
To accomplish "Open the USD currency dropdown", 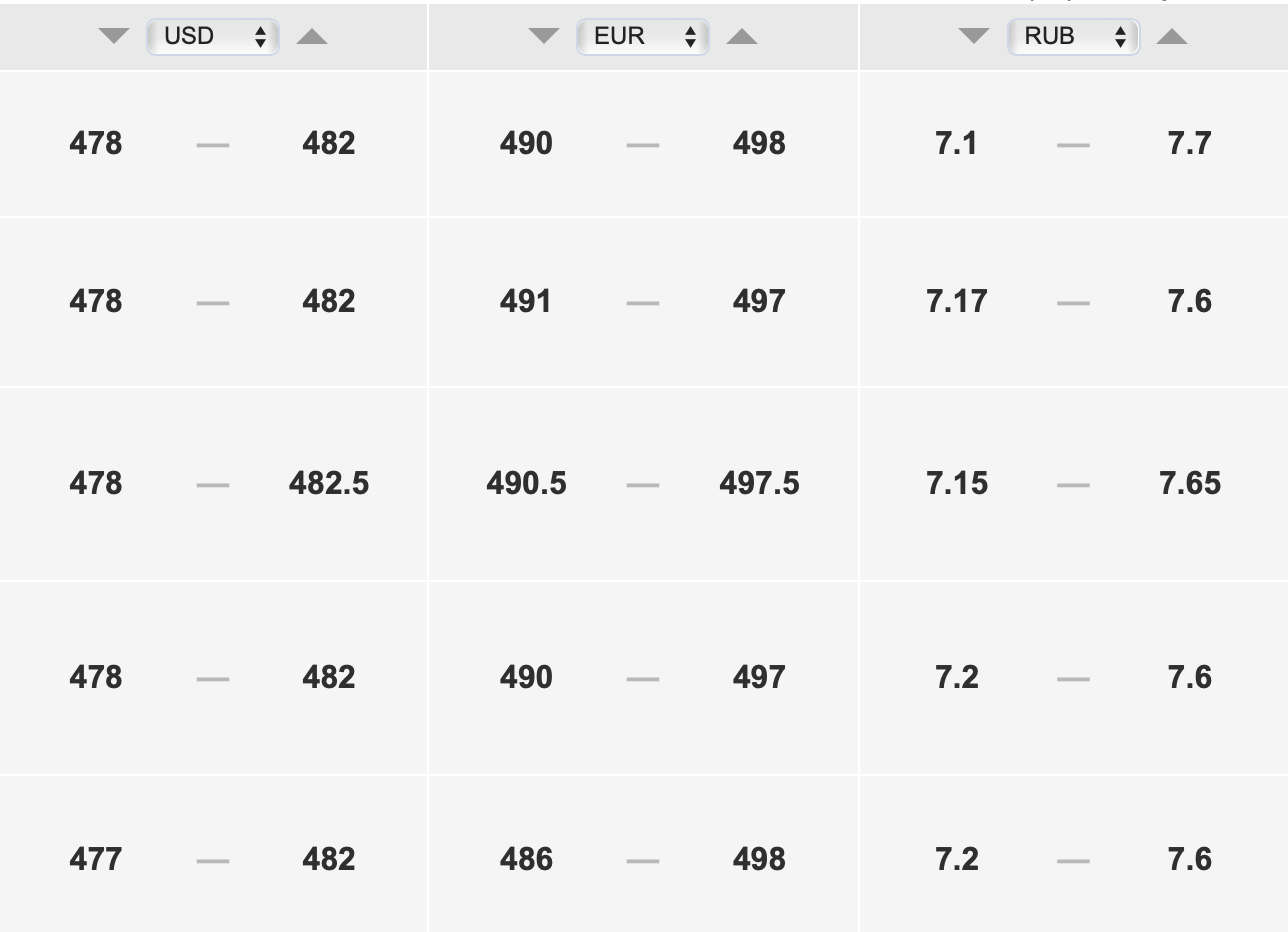I will (213, 37).
